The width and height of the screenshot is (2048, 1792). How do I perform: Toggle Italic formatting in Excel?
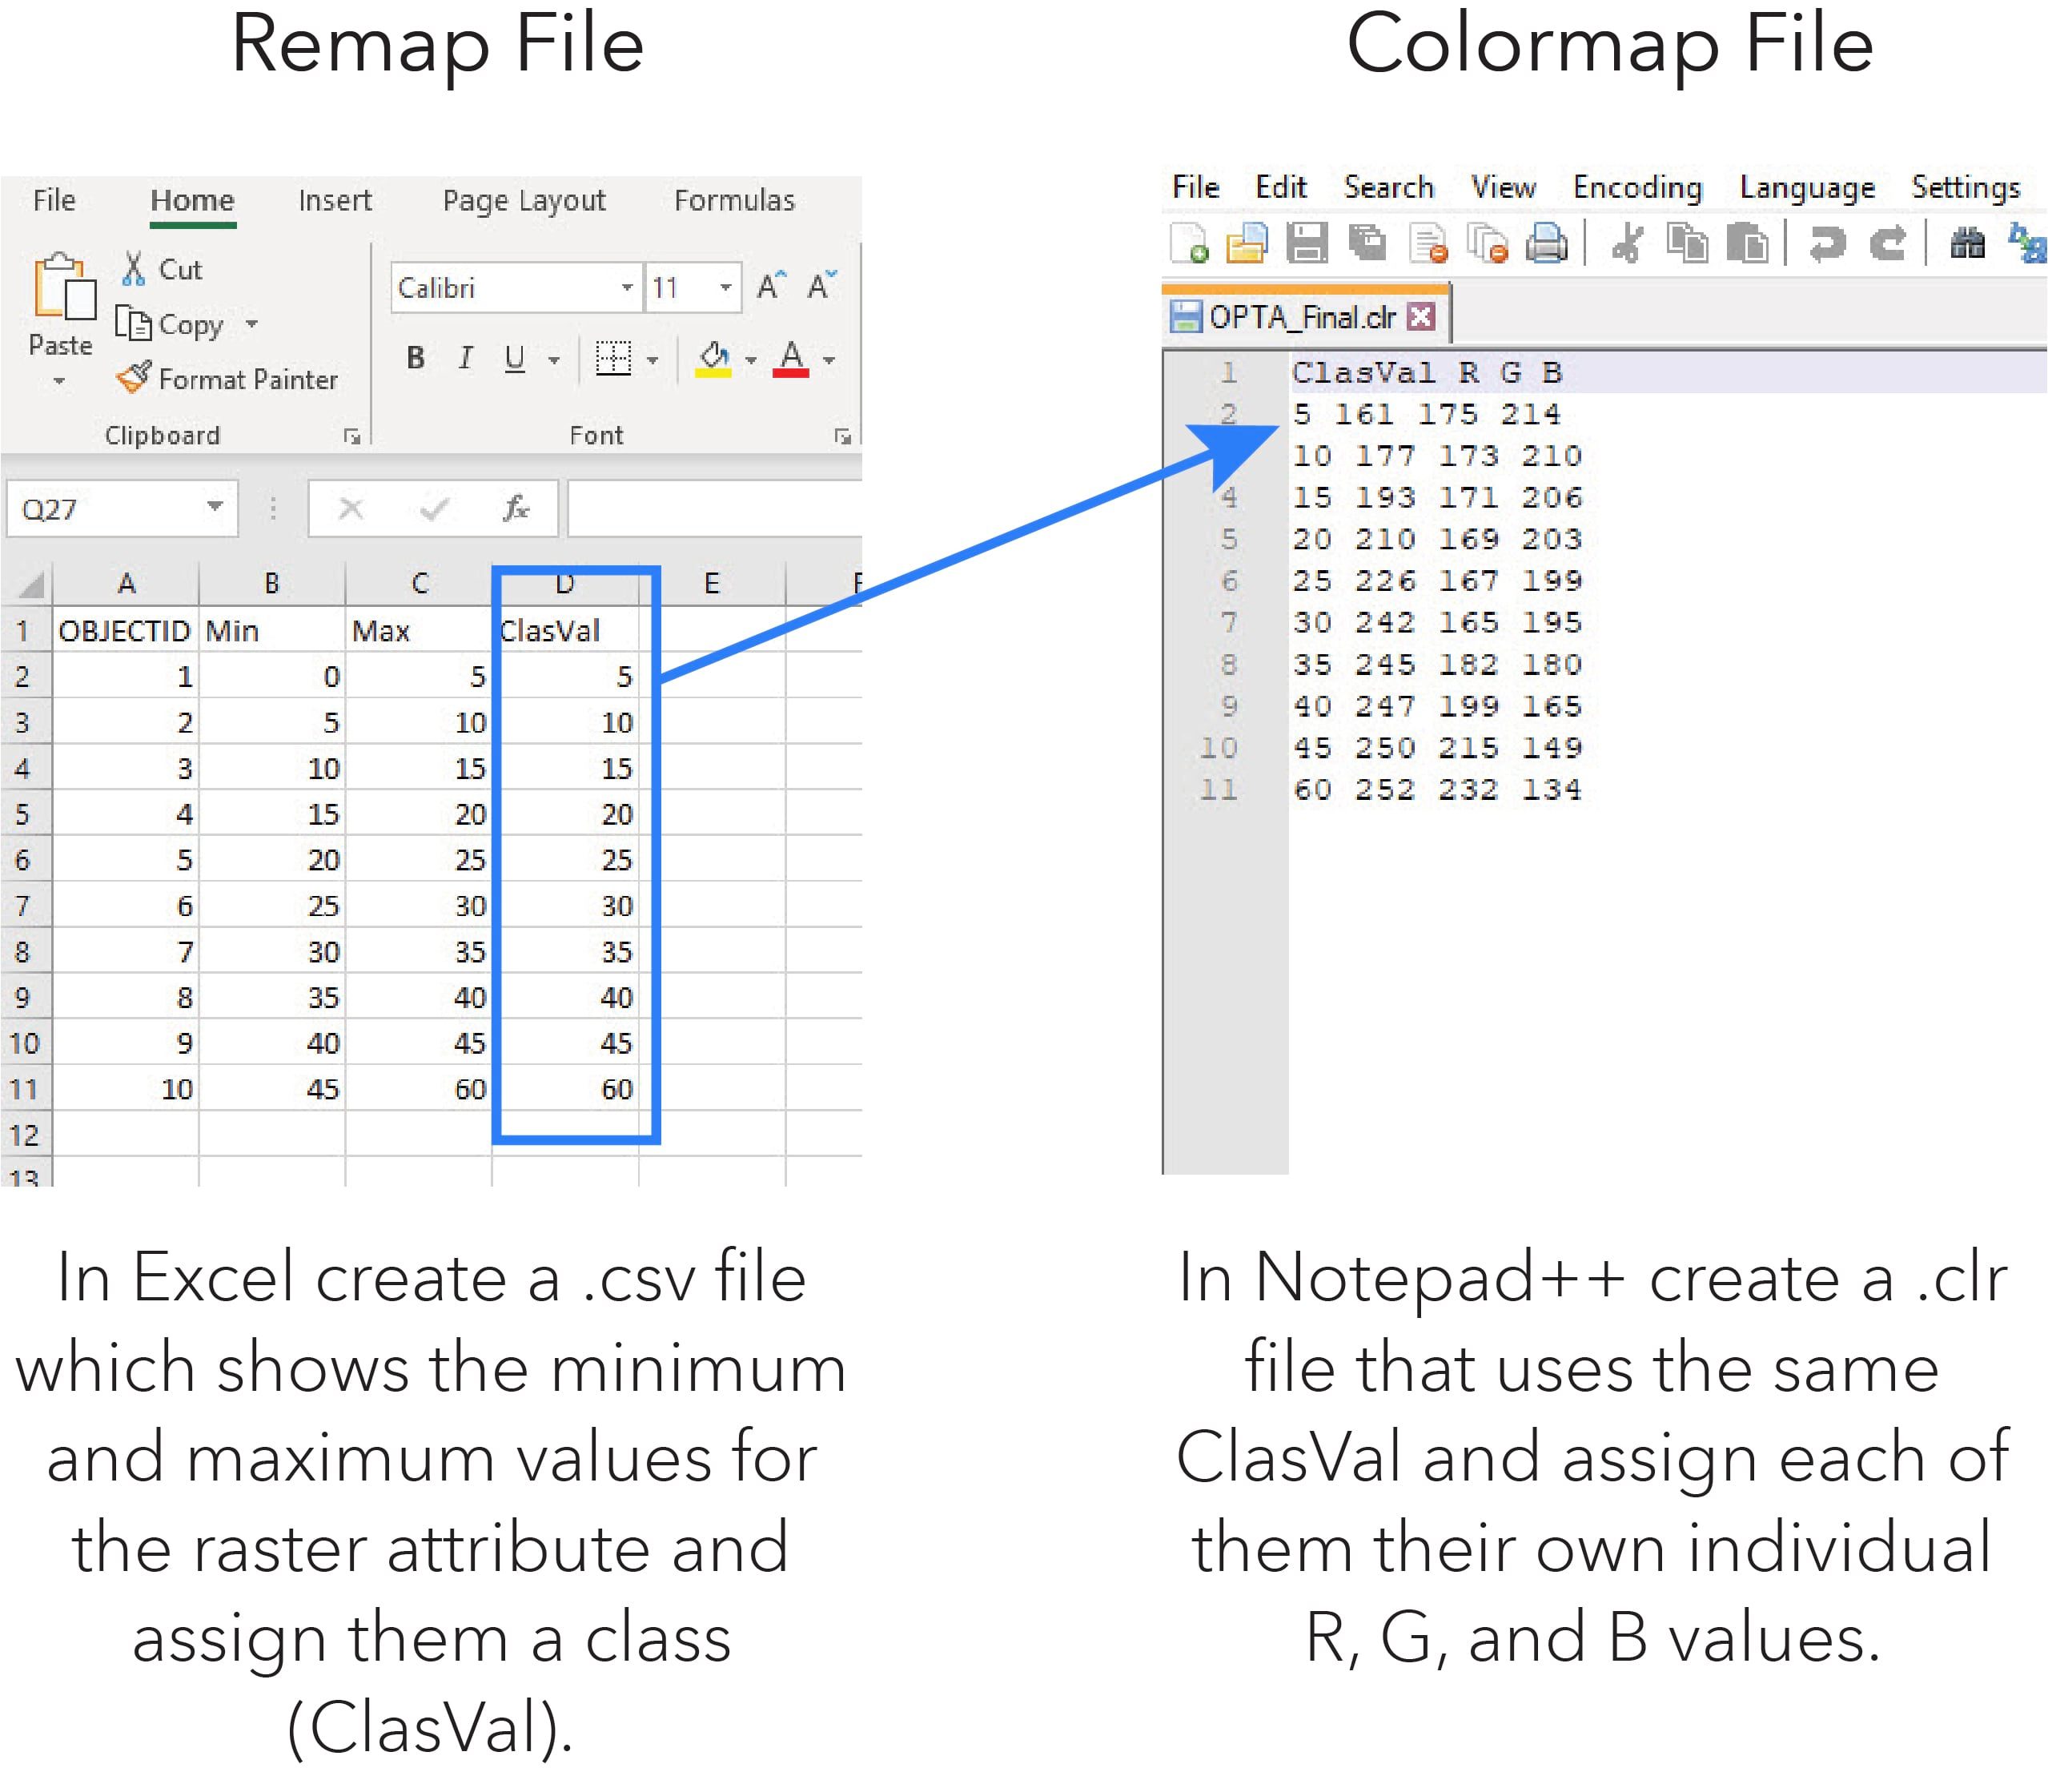(x=465, y=358)
